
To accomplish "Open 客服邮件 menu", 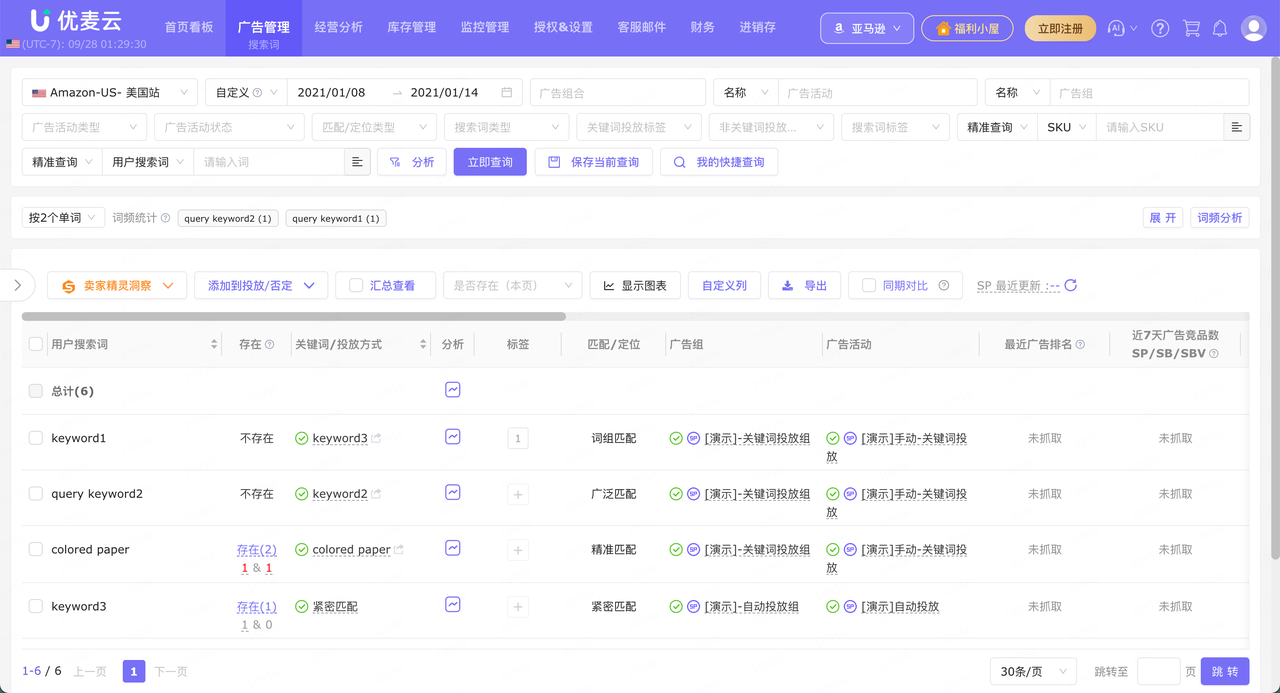I will coord(642,27).
